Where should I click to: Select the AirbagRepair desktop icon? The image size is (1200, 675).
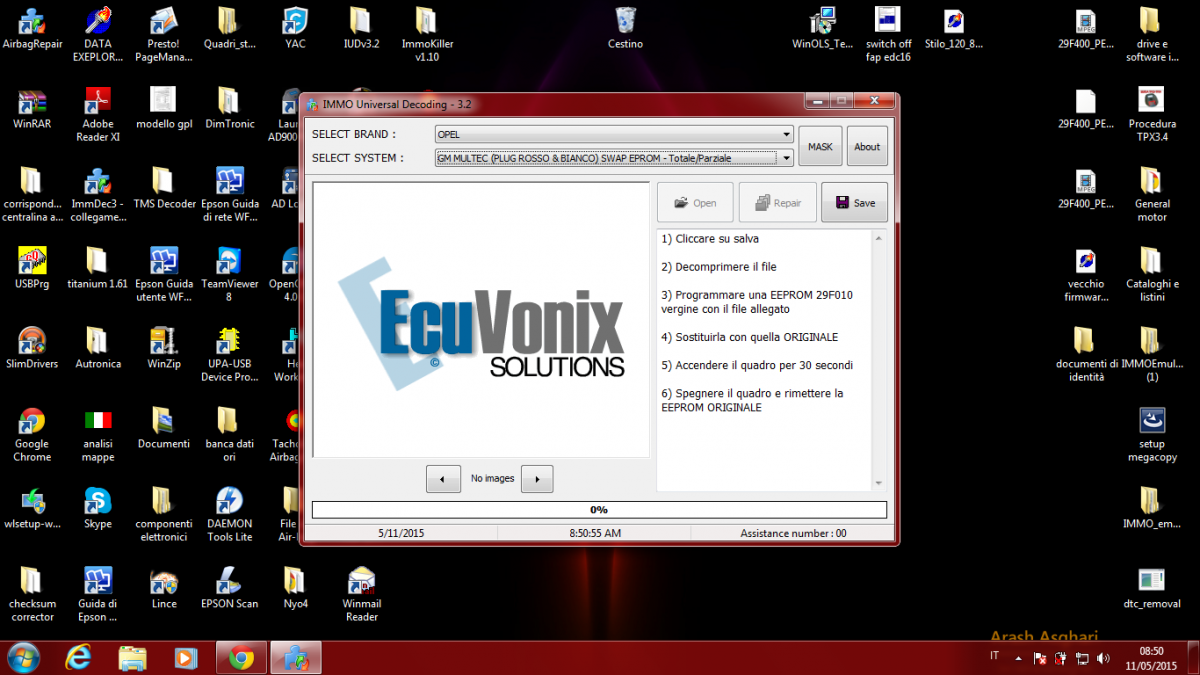tap(32, 29)
